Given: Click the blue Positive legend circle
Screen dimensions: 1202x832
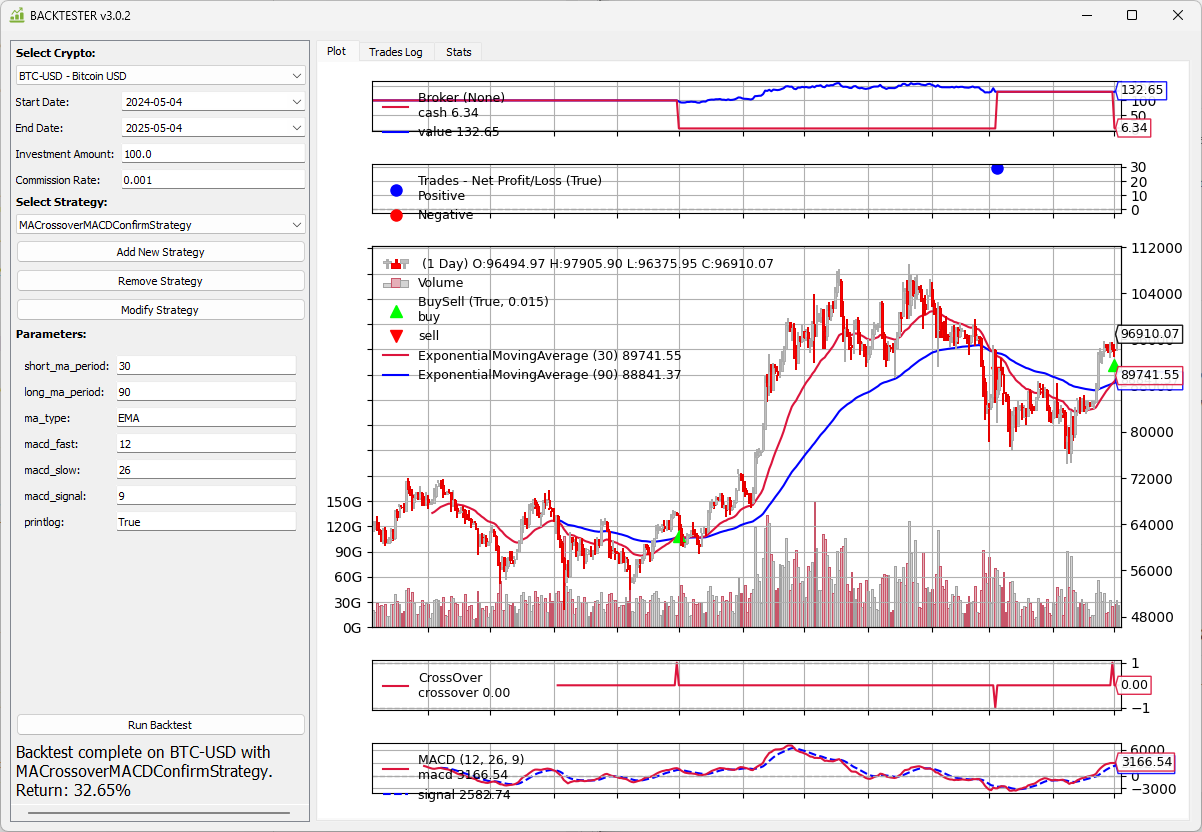Looking at the screenshot, I should click(396, 190).
